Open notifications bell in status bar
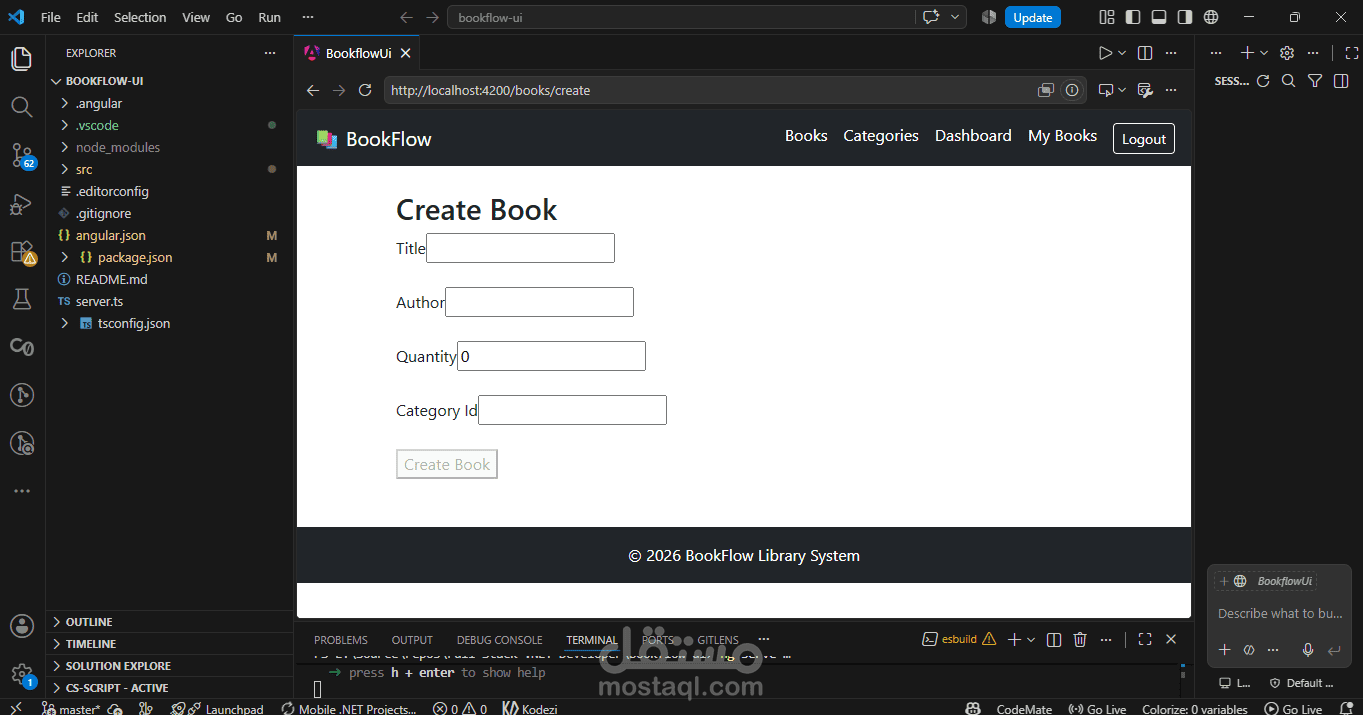The height and width of the screenshot is (715, 1363). pos(1346,708)
